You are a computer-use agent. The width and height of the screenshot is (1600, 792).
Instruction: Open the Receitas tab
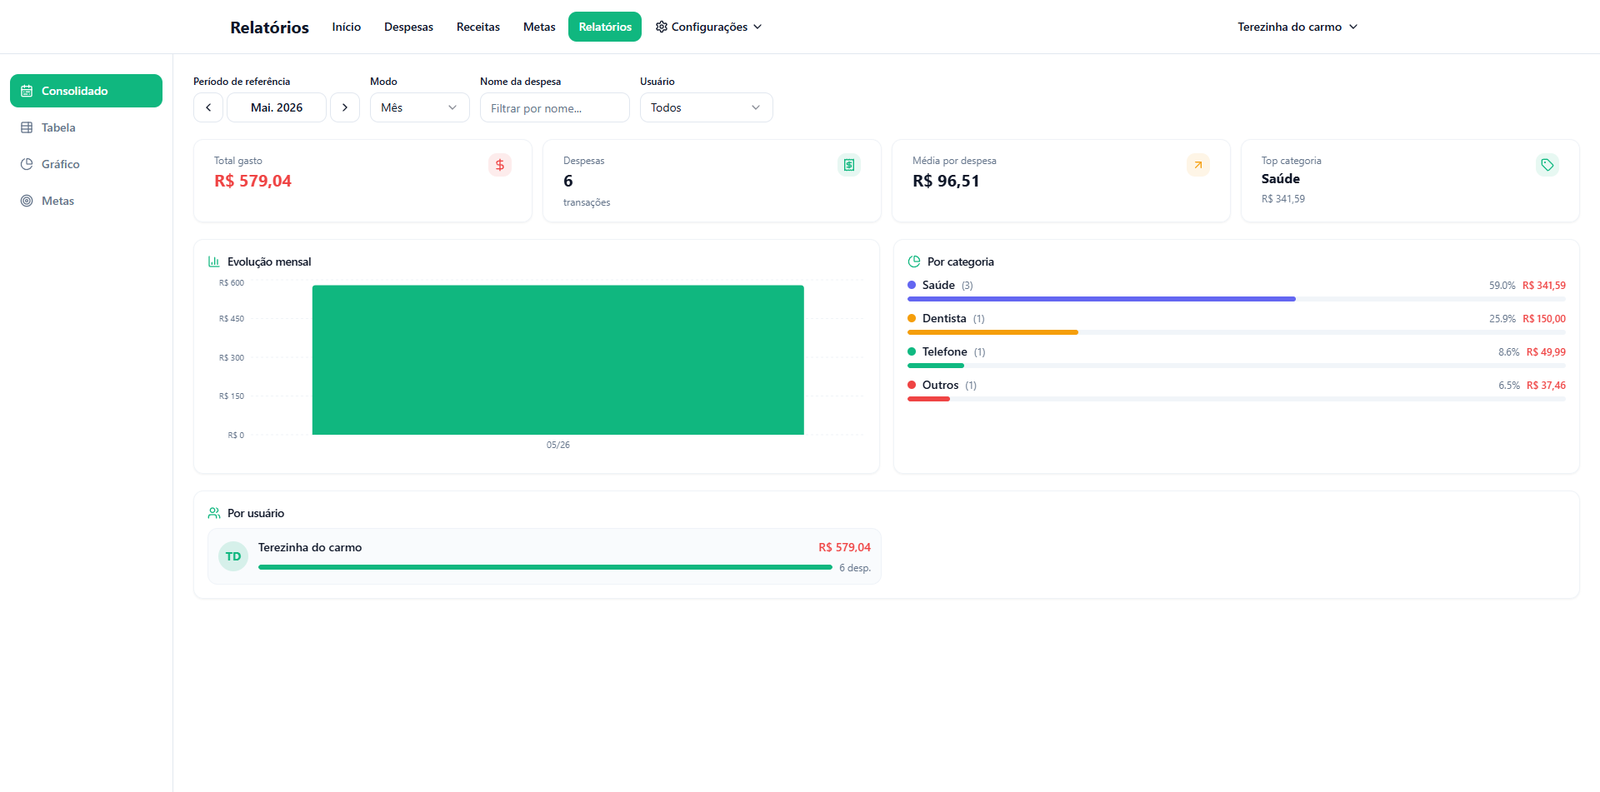click(x=478, y=27)
